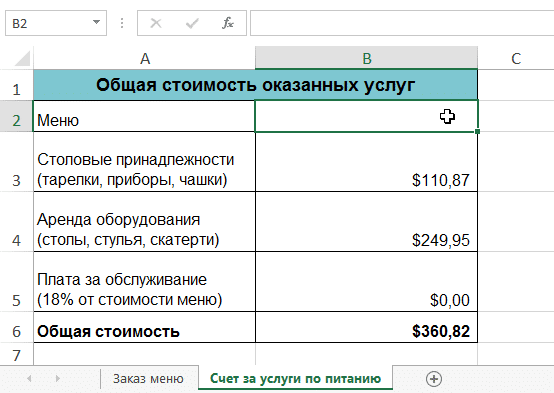Select row 6 header
554x393 pixels.
17,327
